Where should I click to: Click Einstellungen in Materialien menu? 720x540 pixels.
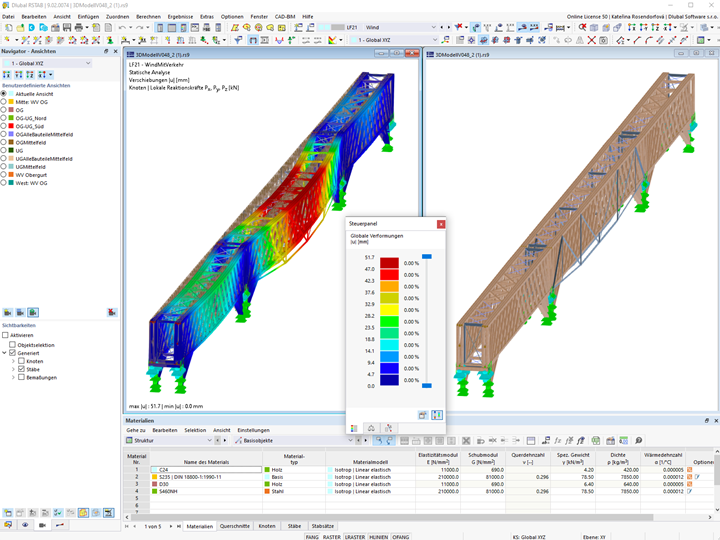tap(253, 431)
